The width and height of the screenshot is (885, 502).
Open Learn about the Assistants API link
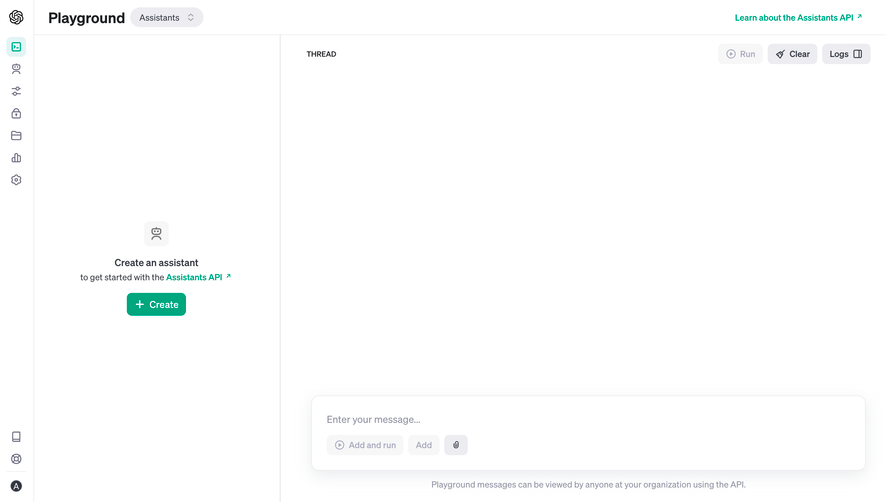coord(799,18)
